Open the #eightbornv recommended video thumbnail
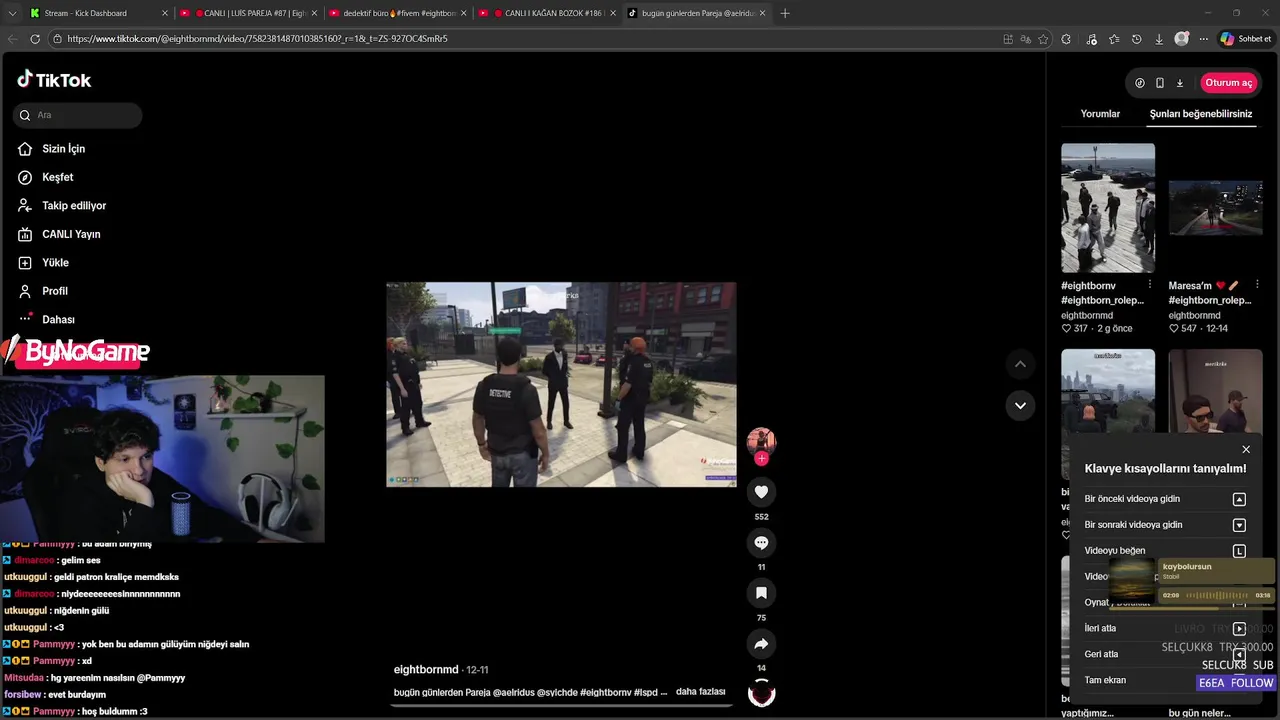1280x720 pixels. point(1108,208)
